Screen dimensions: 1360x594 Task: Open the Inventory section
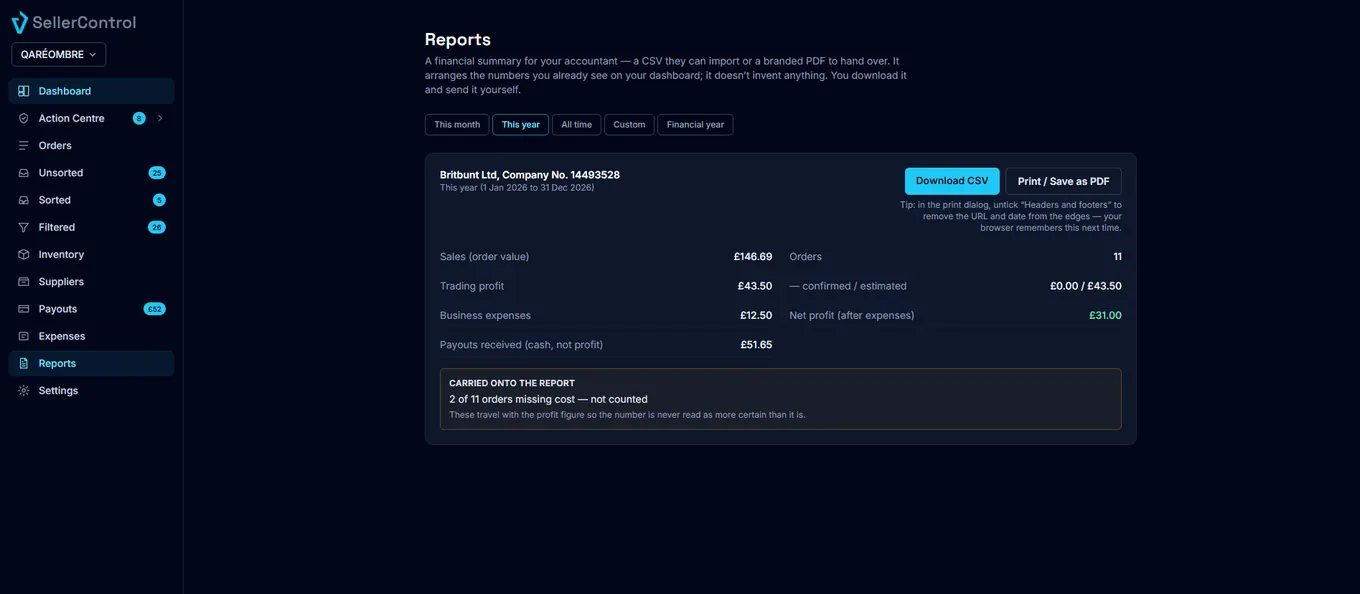click(91, 255)
